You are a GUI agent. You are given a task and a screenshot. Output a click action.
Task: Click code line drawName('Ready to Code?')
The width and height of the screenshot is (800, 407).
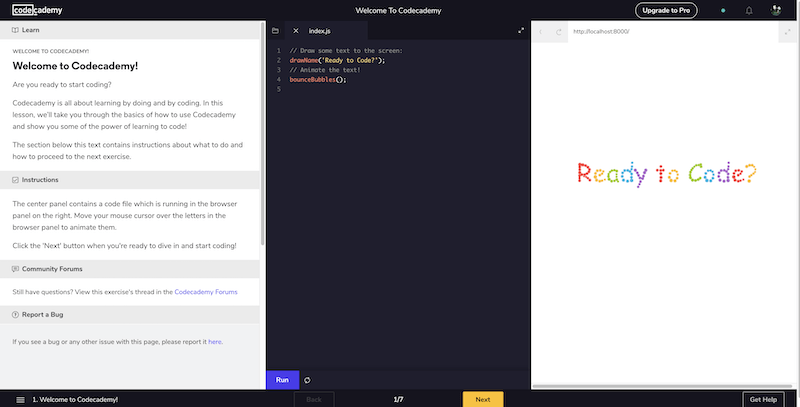pos(337,60)
